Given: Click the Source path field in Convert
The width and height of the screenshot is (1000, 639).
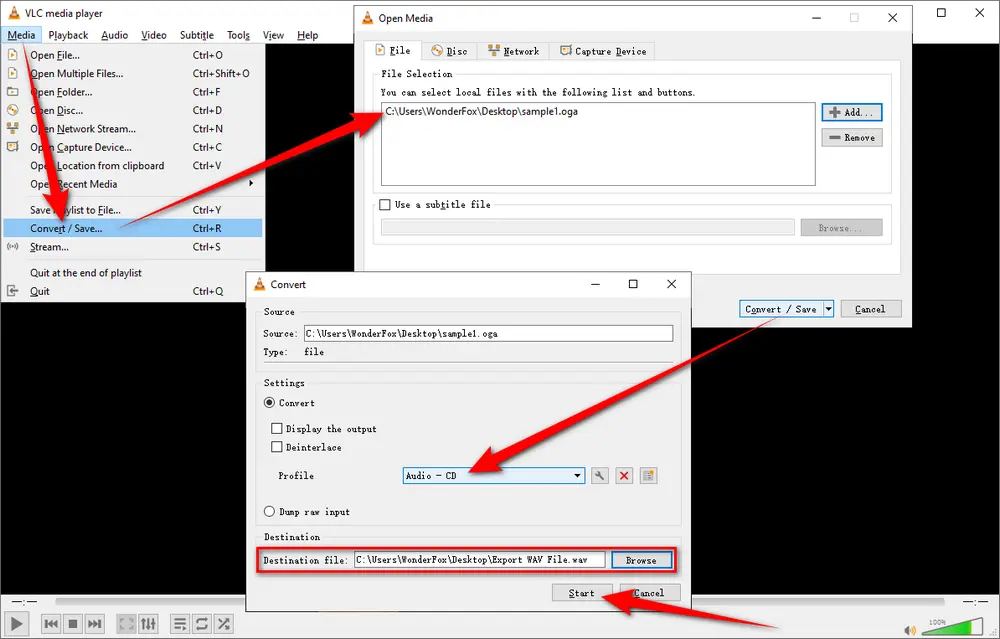Looking at the screenshot, I should click(489, 334).
